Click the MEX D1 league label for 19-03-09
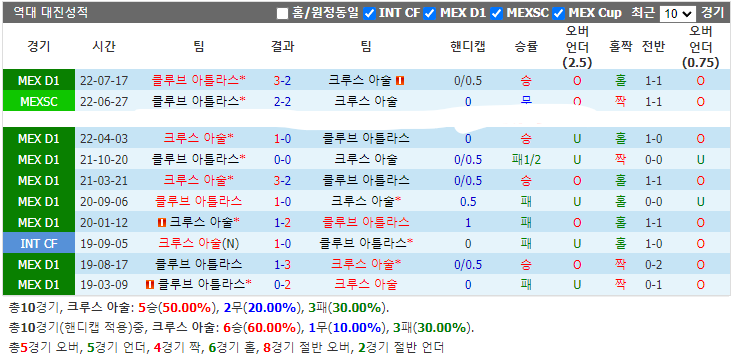734x364 pixels. pyautogui.click(x=39, y=284)
